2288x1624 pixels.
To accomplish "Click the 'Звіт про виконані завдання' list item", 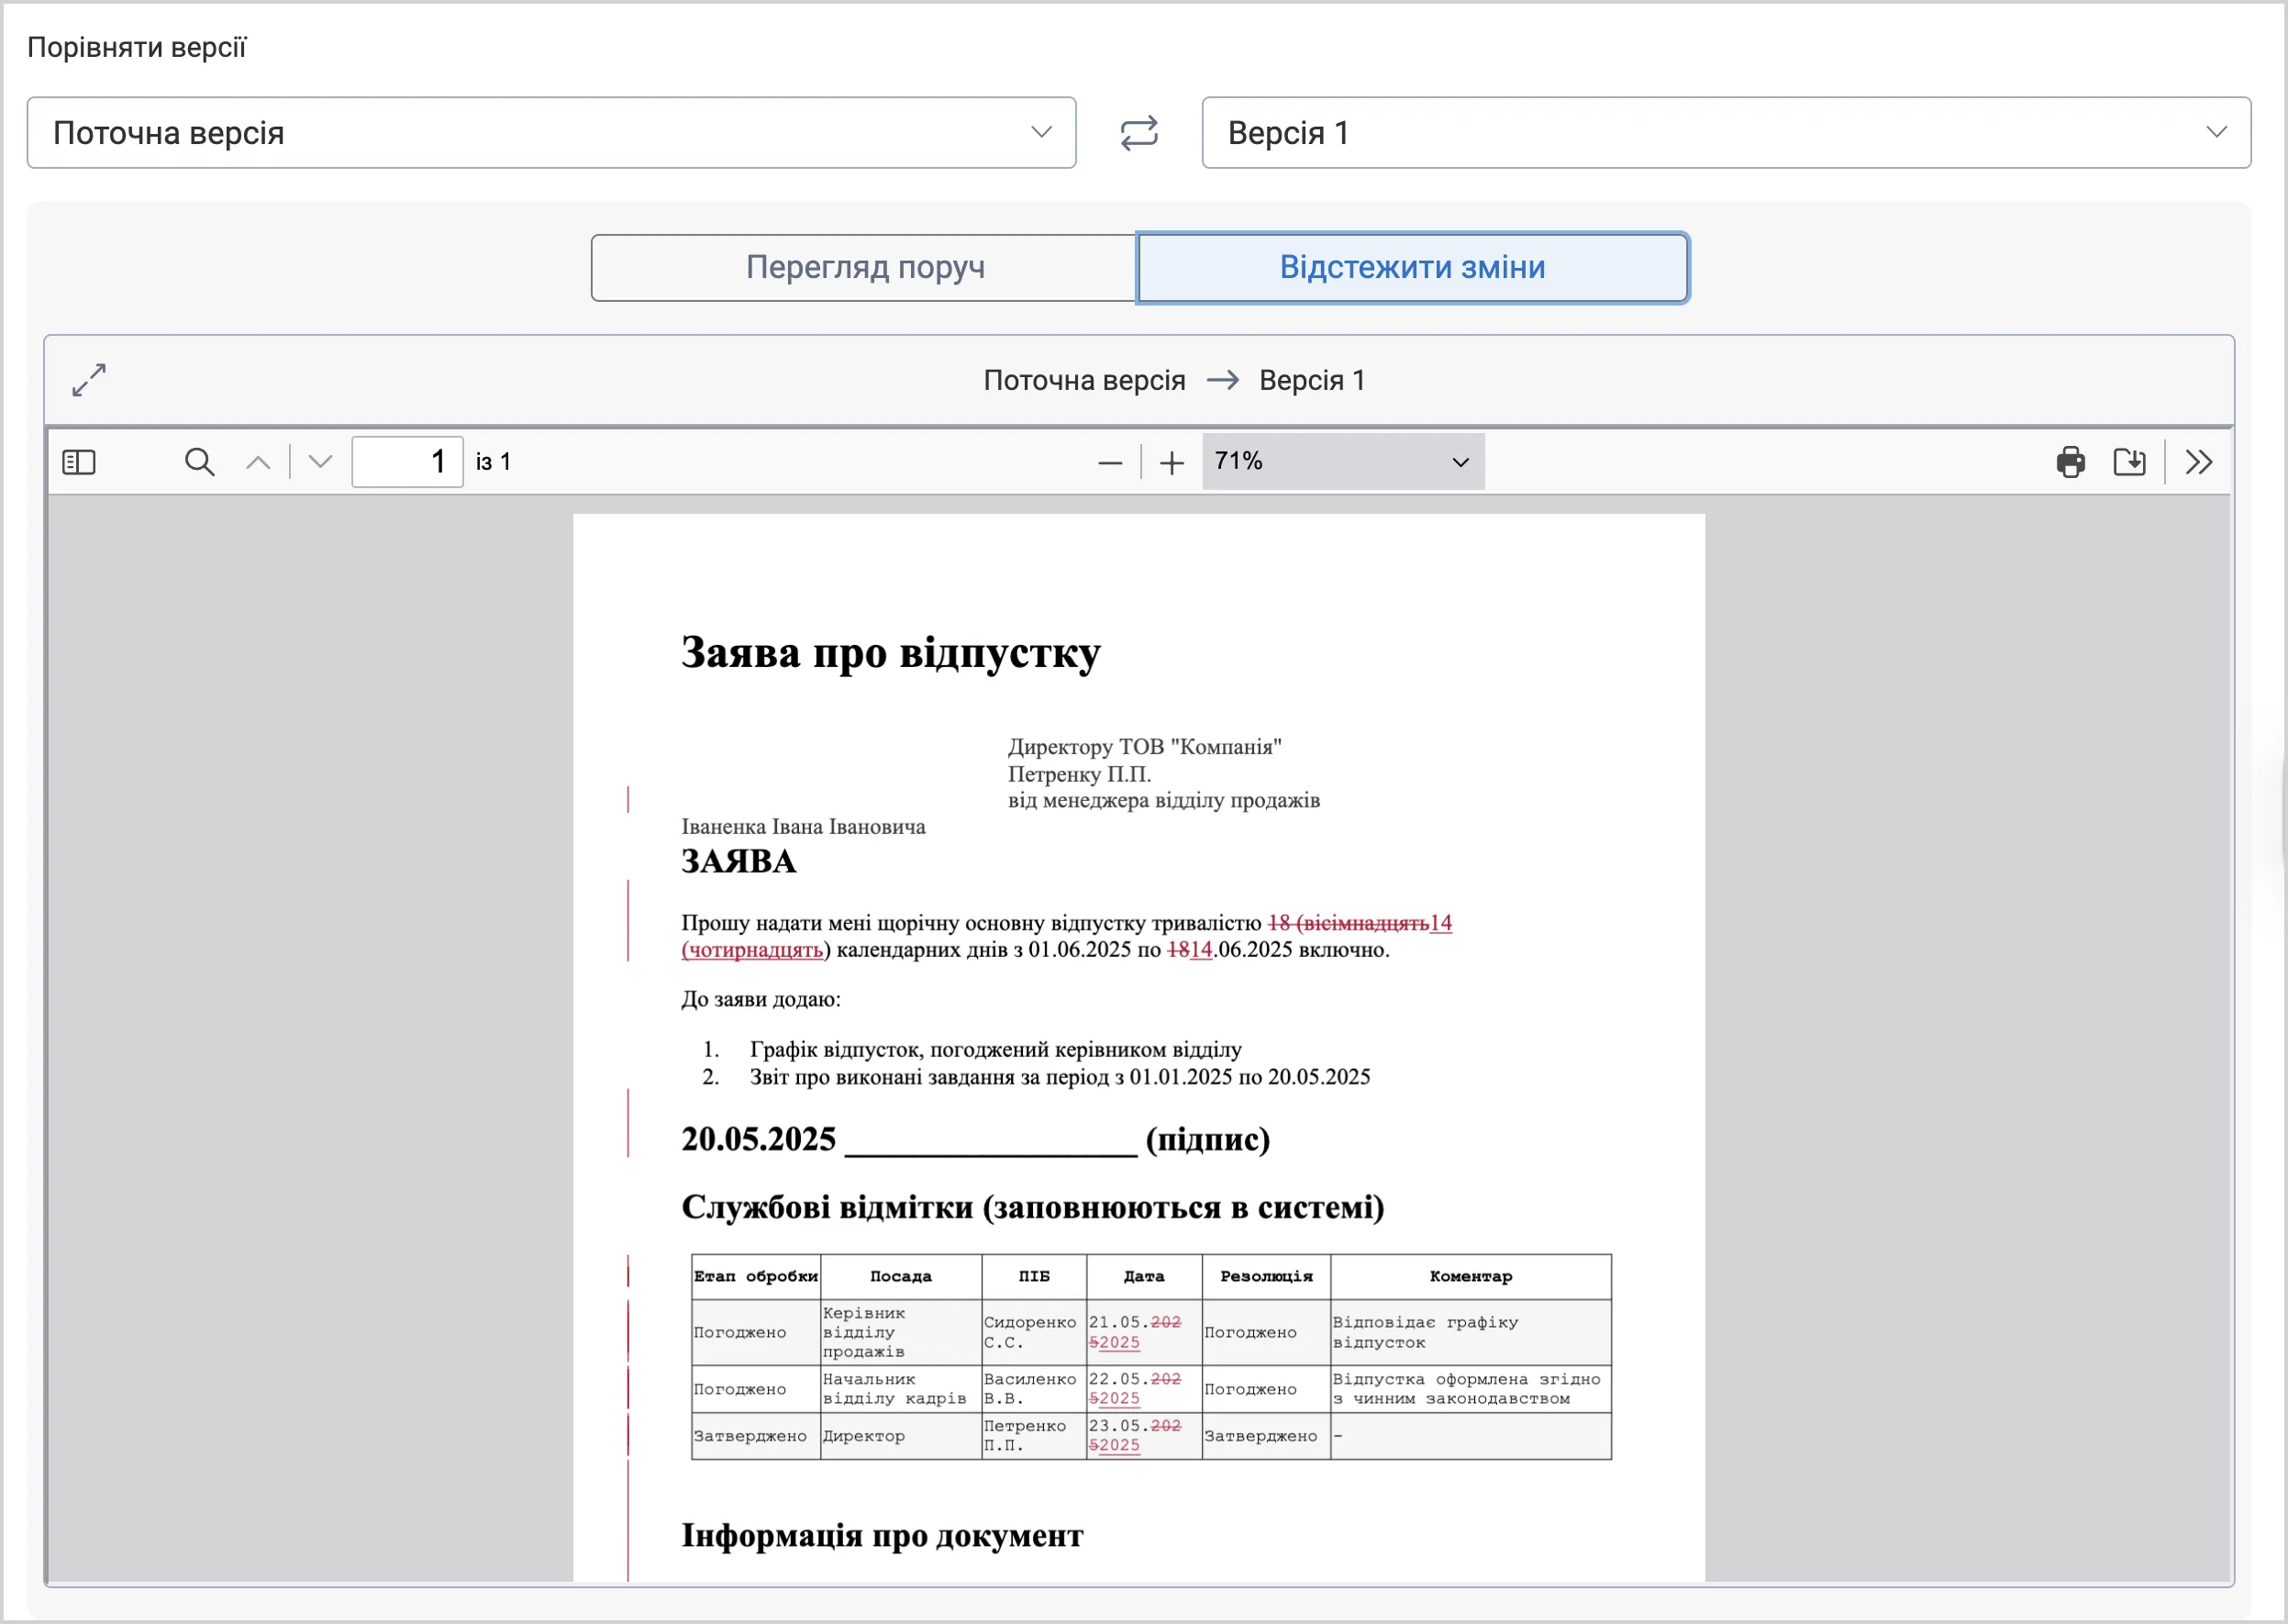I will (x=1060, y=1077).
